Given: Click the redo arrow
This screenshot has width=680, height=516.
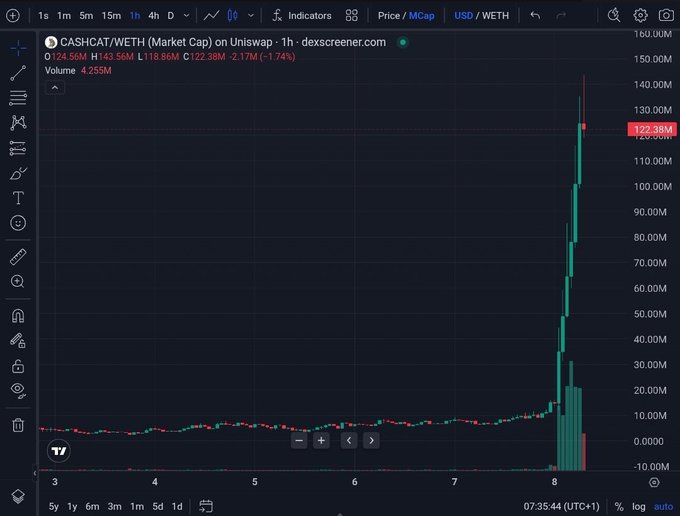Looking at the screenshot, I should (561, 16).
